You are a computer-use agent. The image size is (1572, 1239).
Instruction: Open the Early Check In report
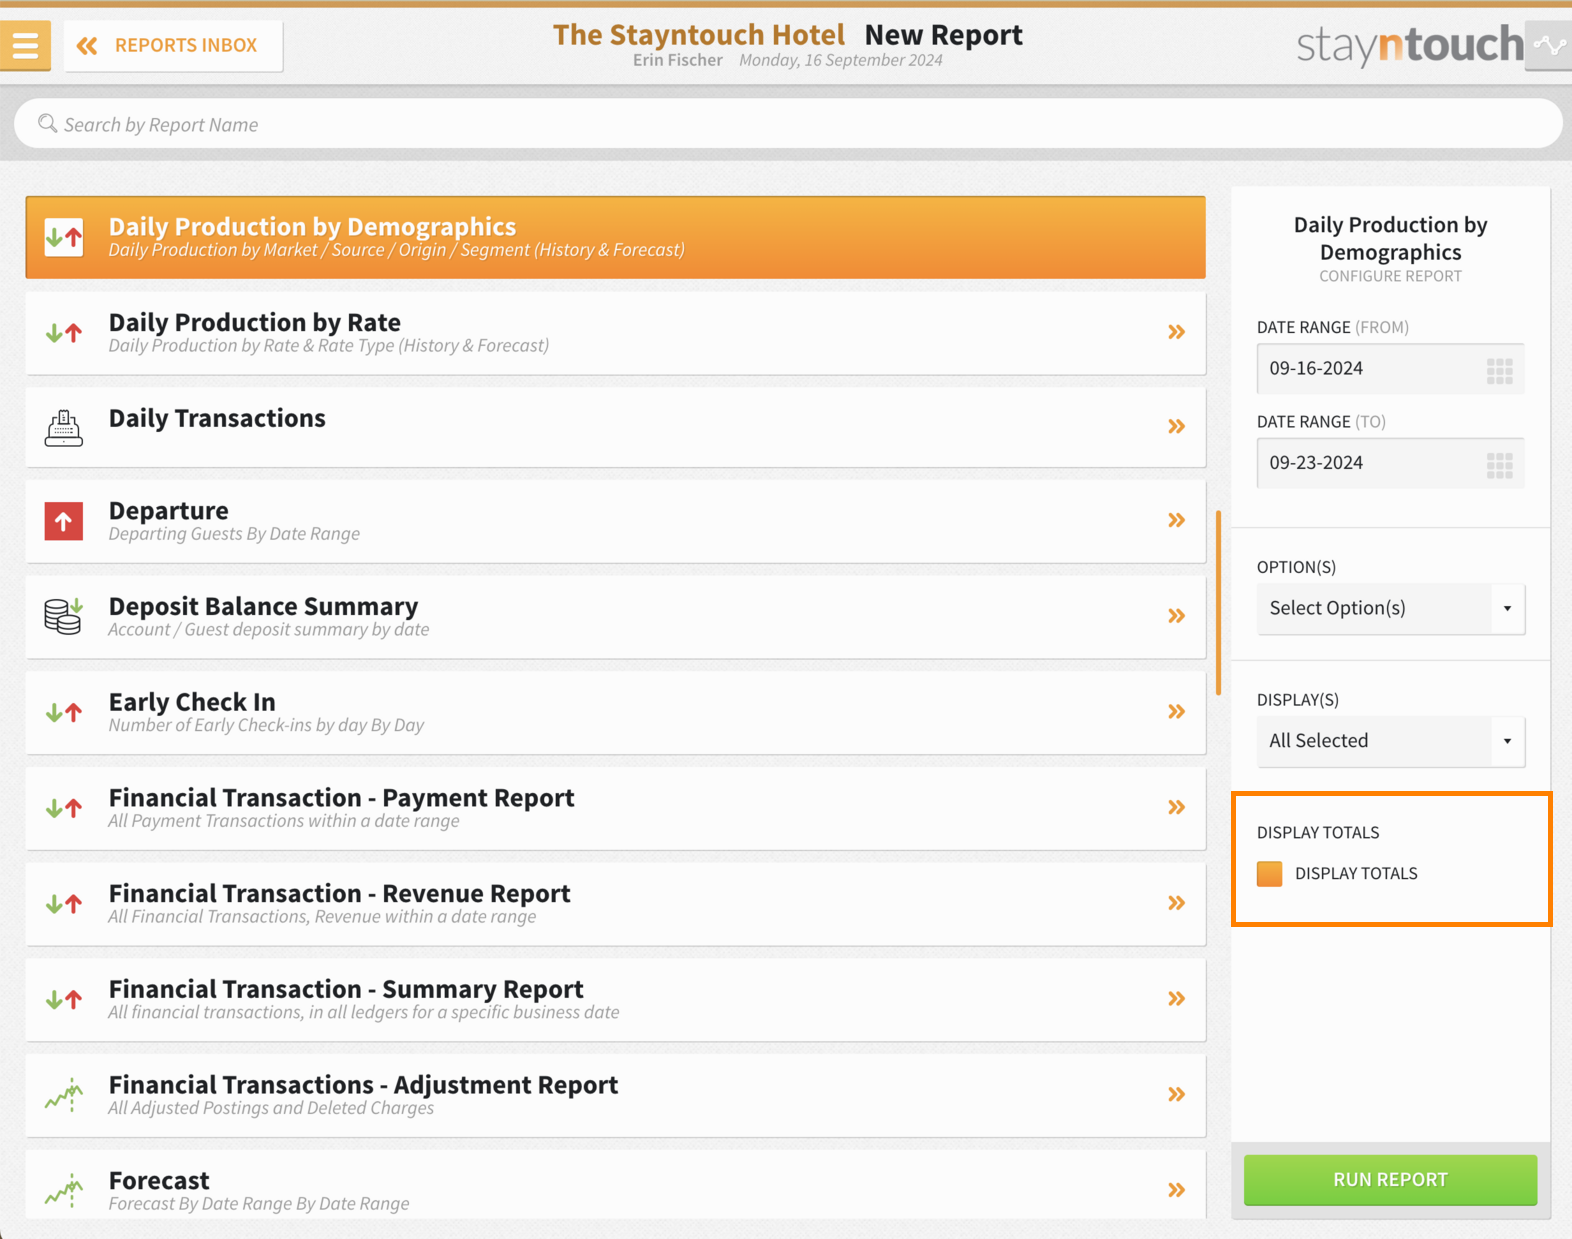pos(615,712)
